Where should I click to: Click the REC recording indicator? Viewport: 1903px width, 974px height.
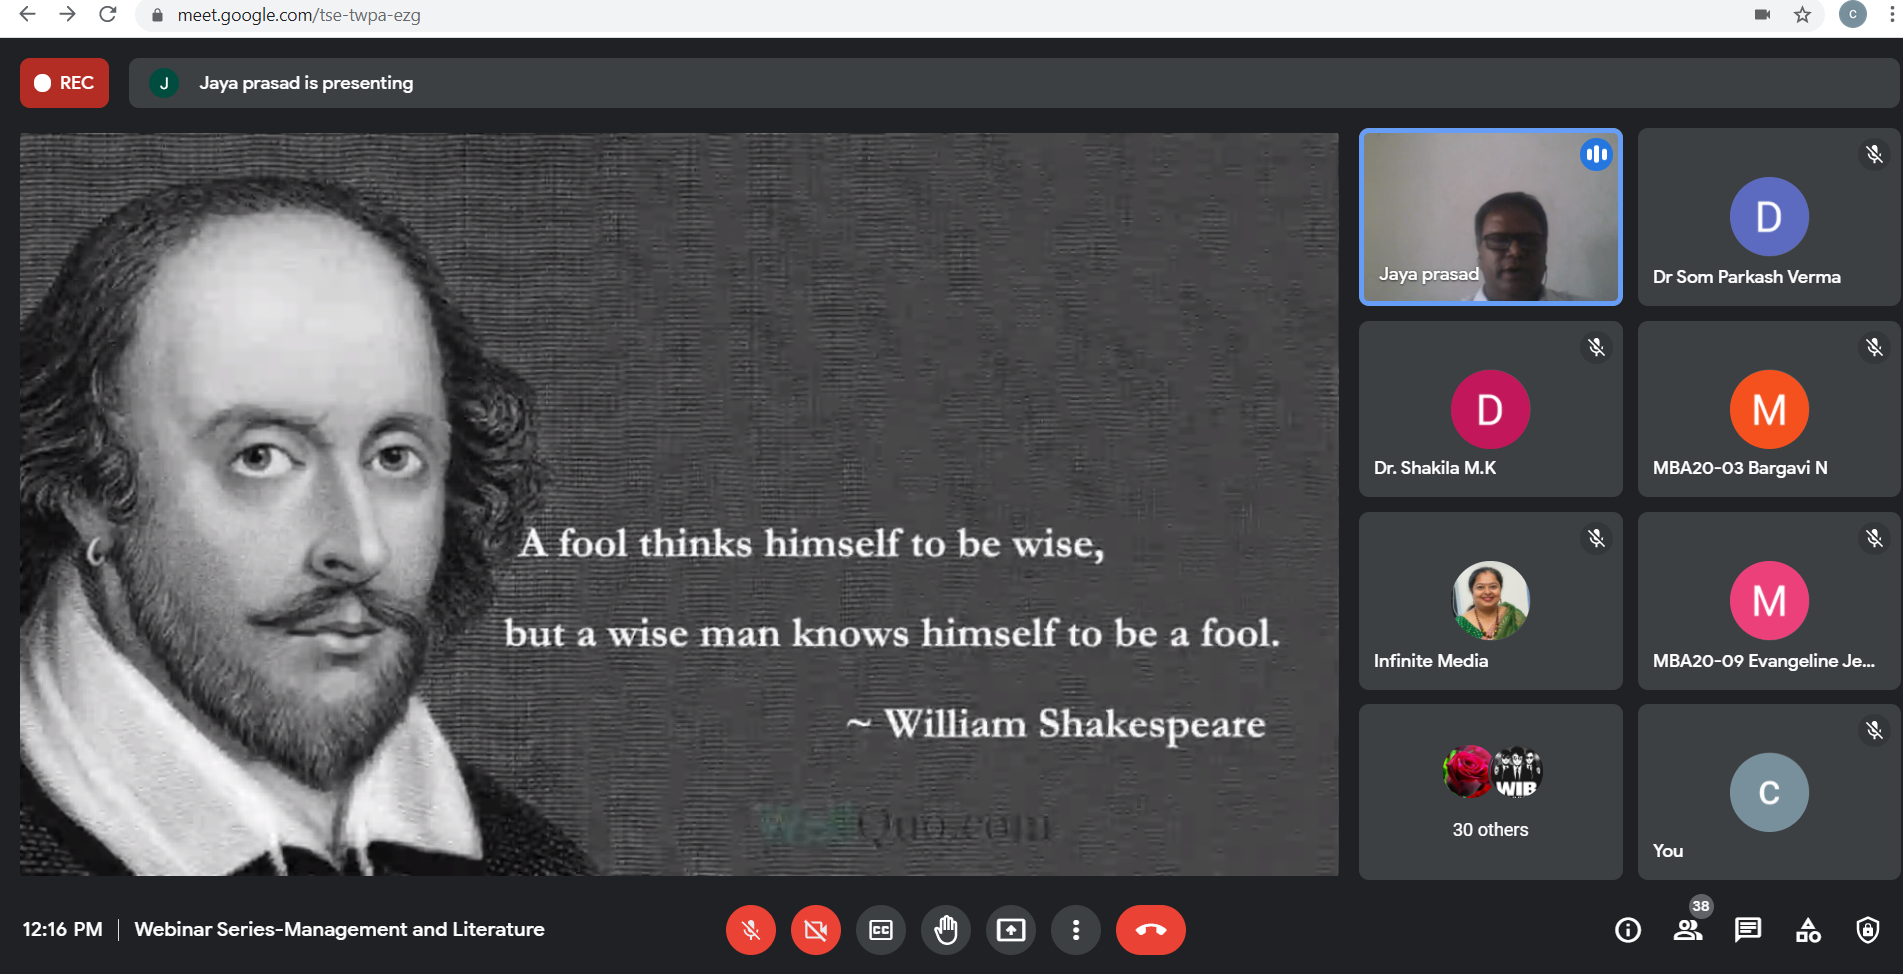pos(64,83)
